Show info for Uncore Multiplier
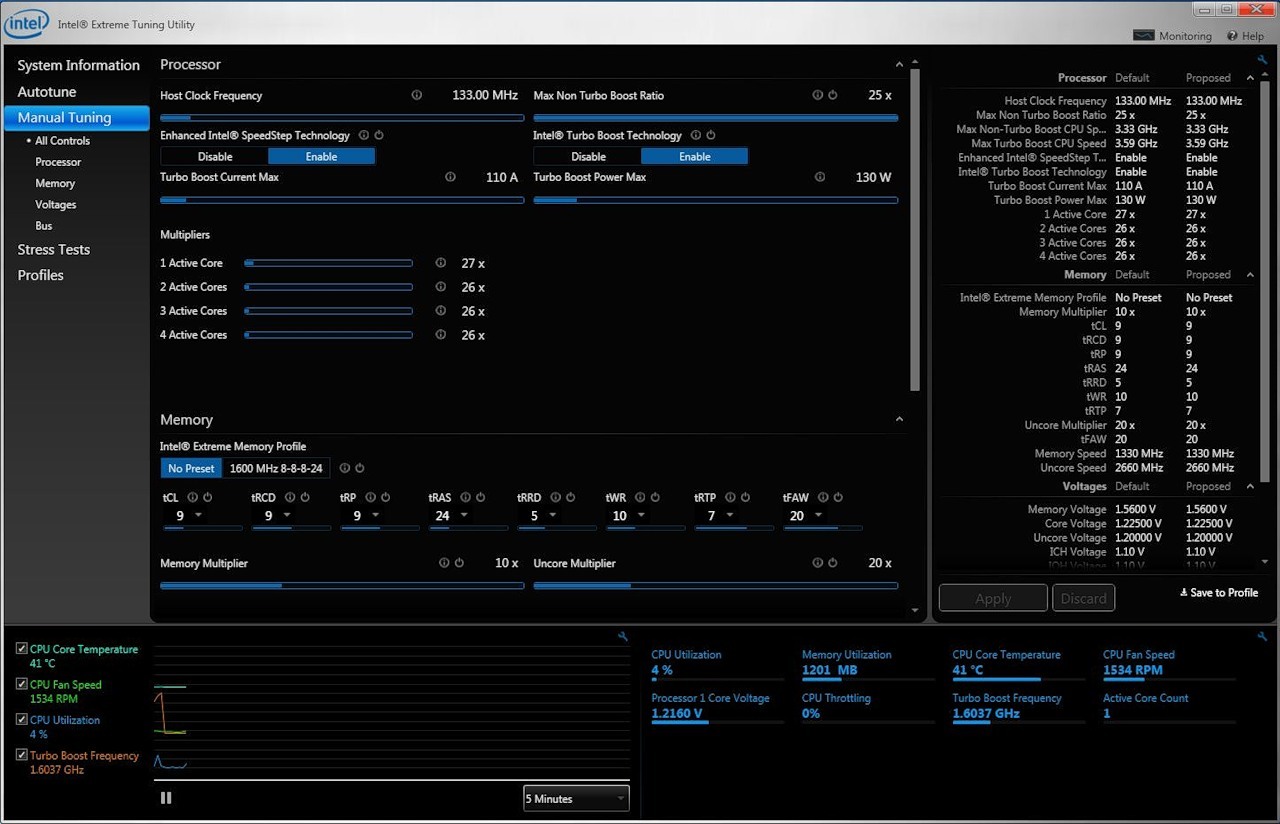This screenshot has height=824, width=1280. coord(817,563)
